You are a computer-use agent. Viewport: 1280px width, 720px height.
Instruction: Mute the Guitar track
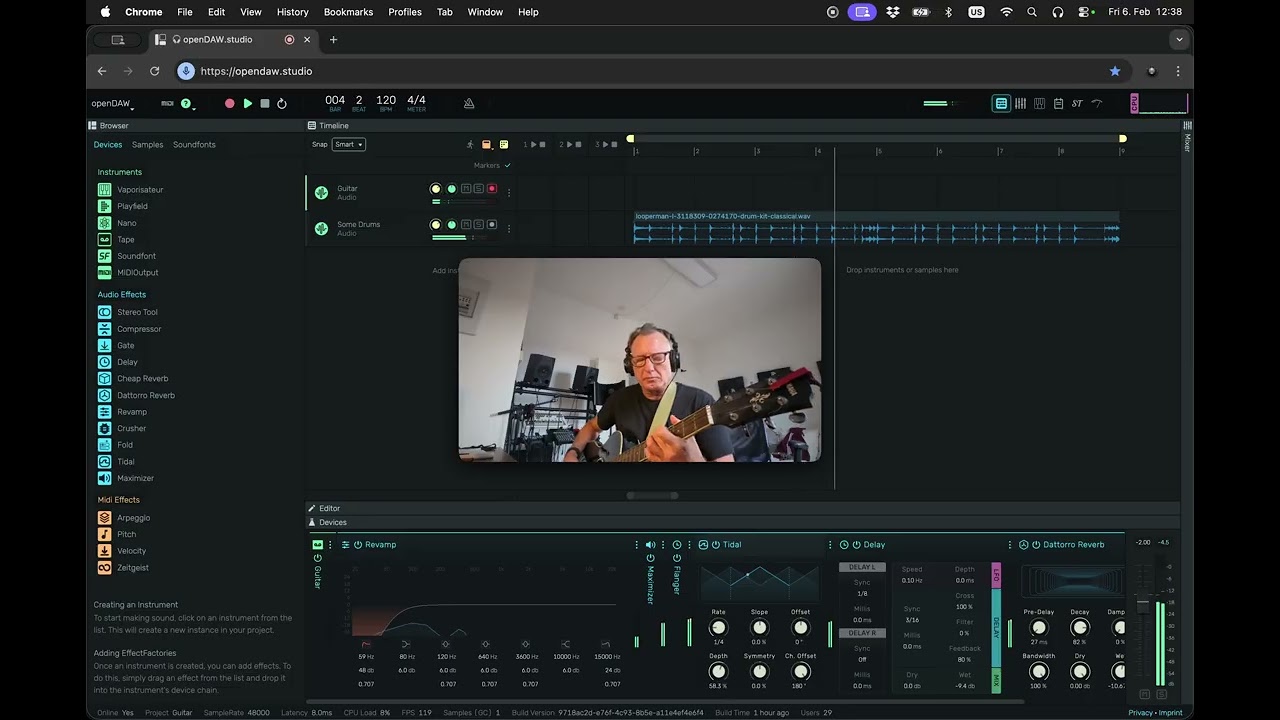pyautogui.click(x=465, y=189)
